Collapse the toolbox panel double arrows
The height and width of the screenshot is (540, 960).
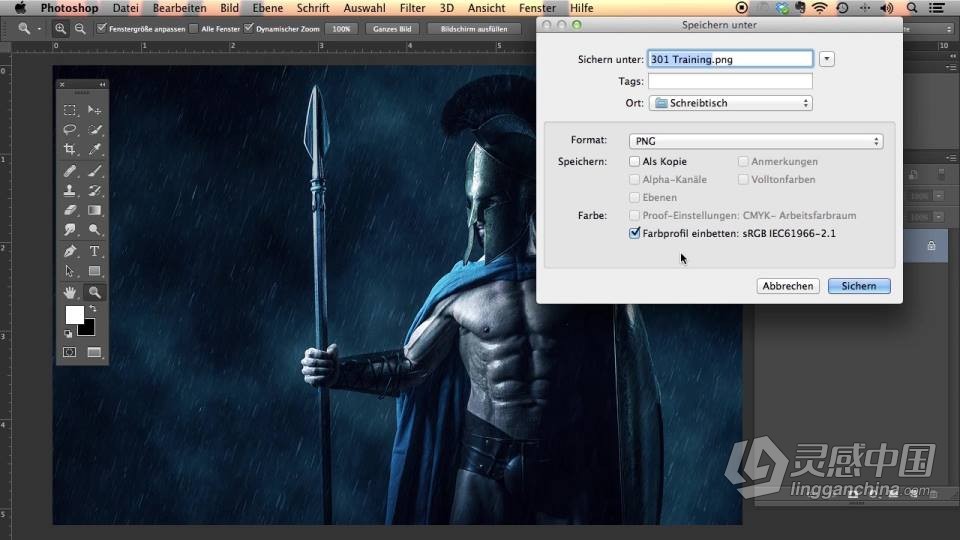(x=102, y=84)
